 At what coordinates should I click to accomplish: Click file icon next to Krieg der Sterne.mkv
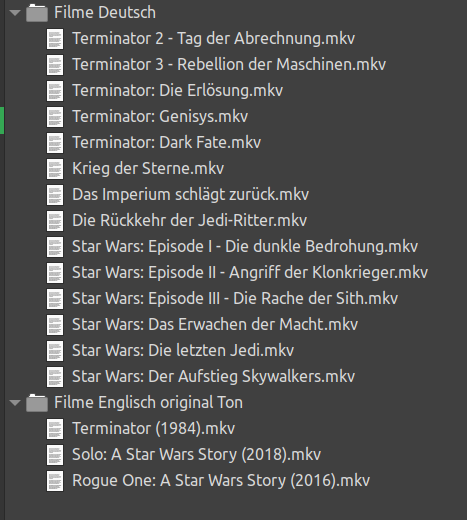click(x=55, y=169)
